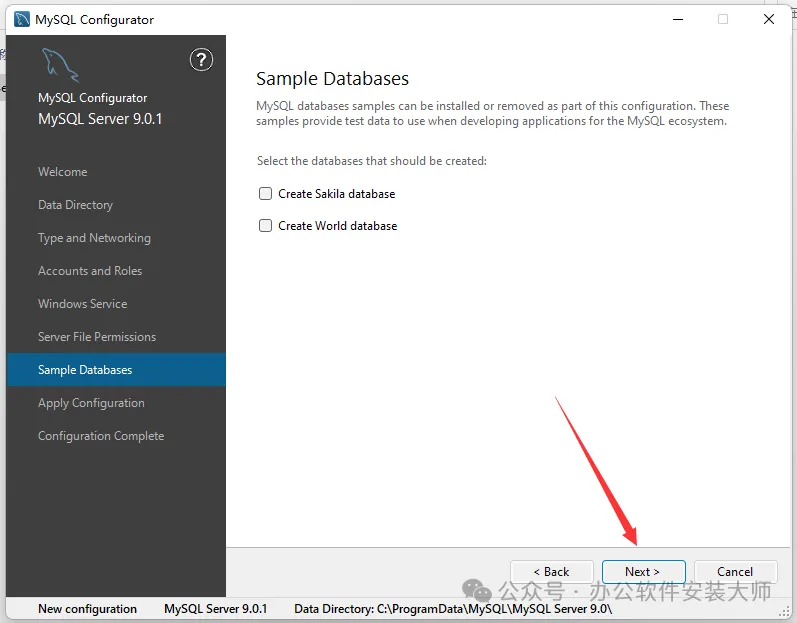Image resolution: width=797 pixels, height=623 pixels.
Task: Minimize the MySQL Configurator window
Action: 678,20
